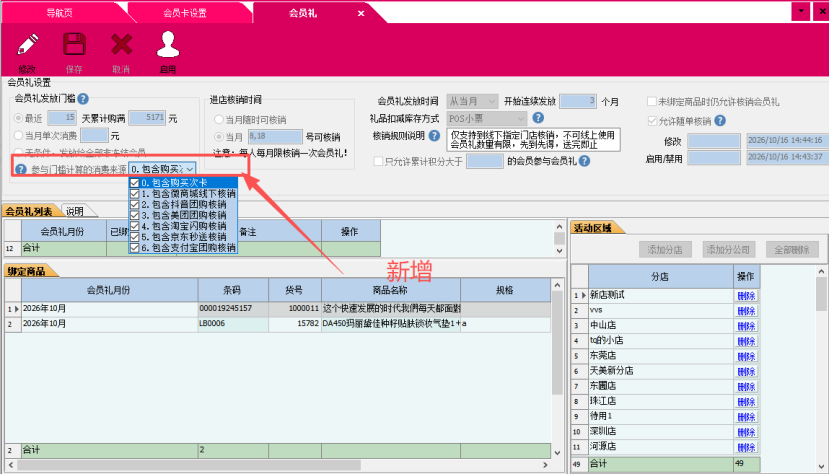Select cell with barcode 000019245157

tap(233, 309)
